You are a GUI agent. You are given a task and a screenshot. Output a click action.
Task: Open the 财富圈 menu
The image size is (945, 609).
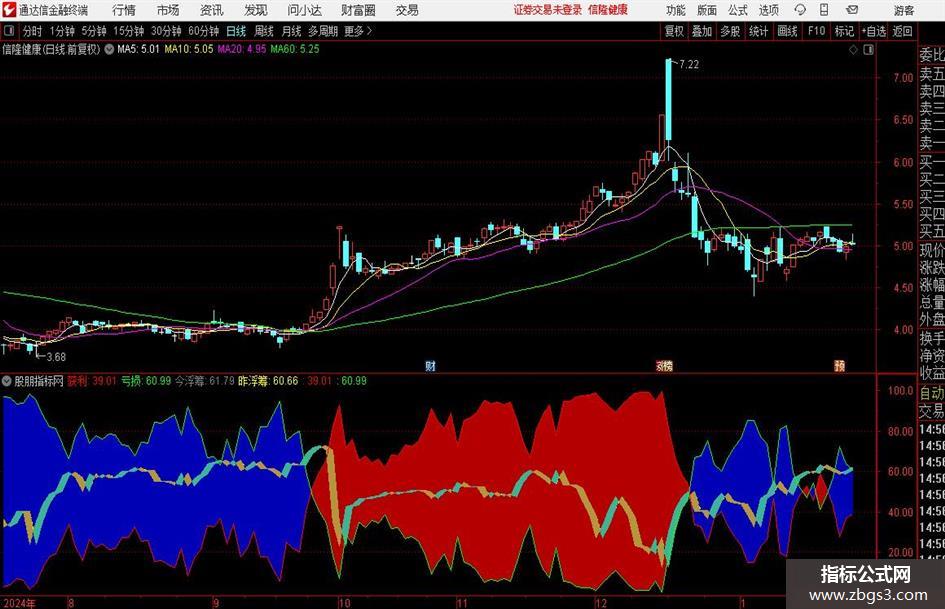coord(358,10)
